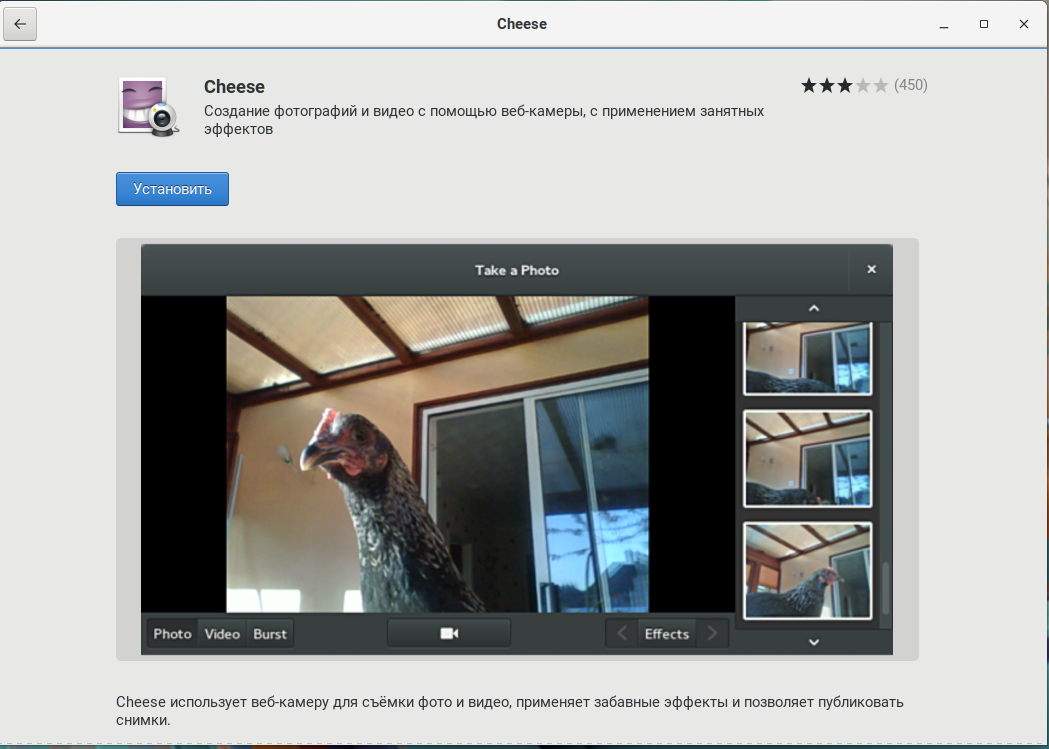Open the (450) reviews count
This screenshot has height=749, width=1049.
coord(910,86)
